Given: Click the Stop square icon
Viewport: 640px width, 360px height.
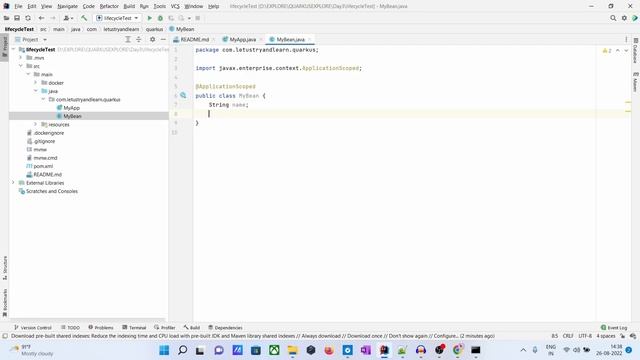Looking at the screenshot, I should [198, 18].
